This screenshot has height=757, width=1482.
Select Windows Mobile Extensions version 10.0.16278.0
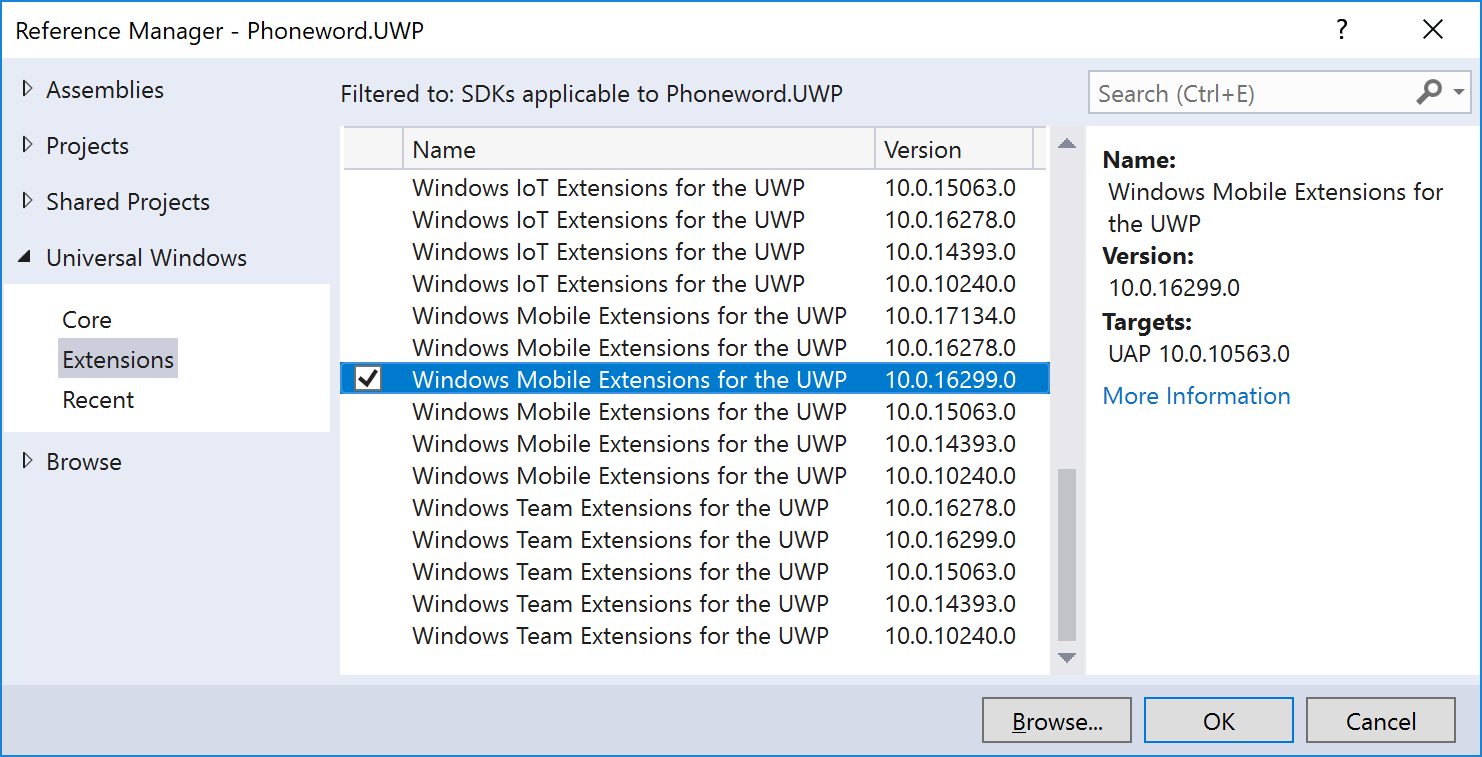click(x=694, y=347)
